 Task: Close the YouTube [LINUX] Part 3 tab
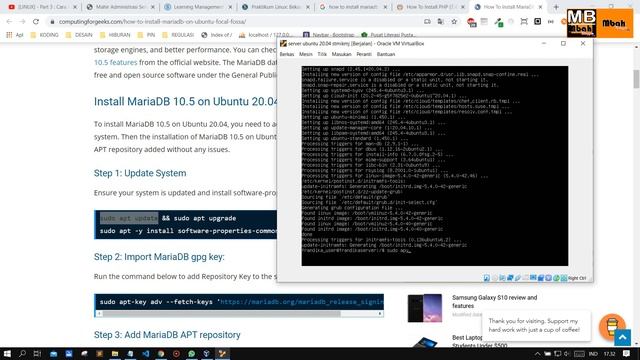tap(75, 7)
